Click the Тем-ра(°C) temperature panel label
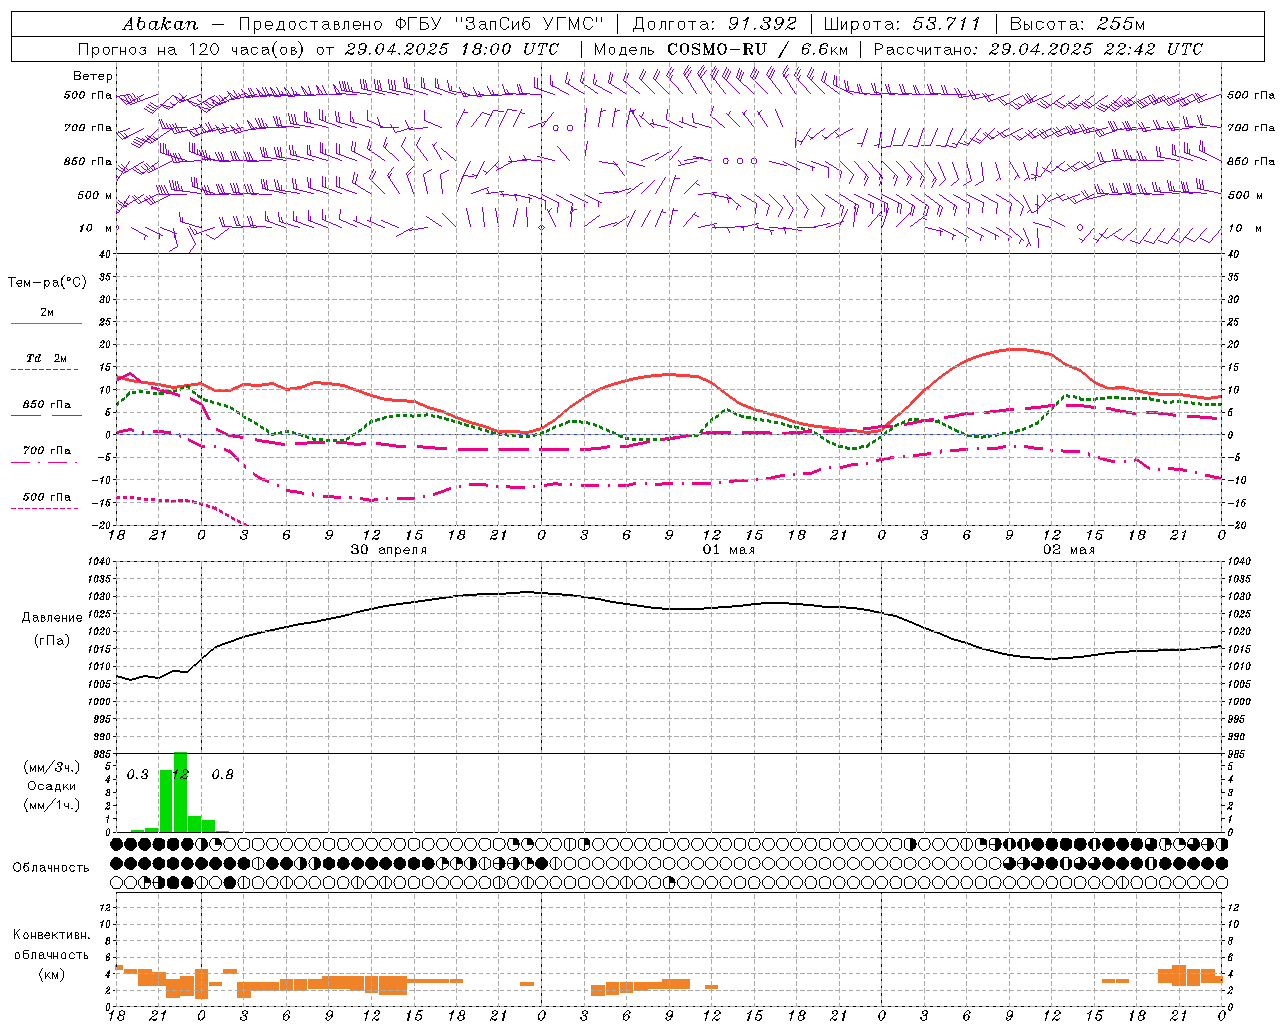 pos(47,282)
